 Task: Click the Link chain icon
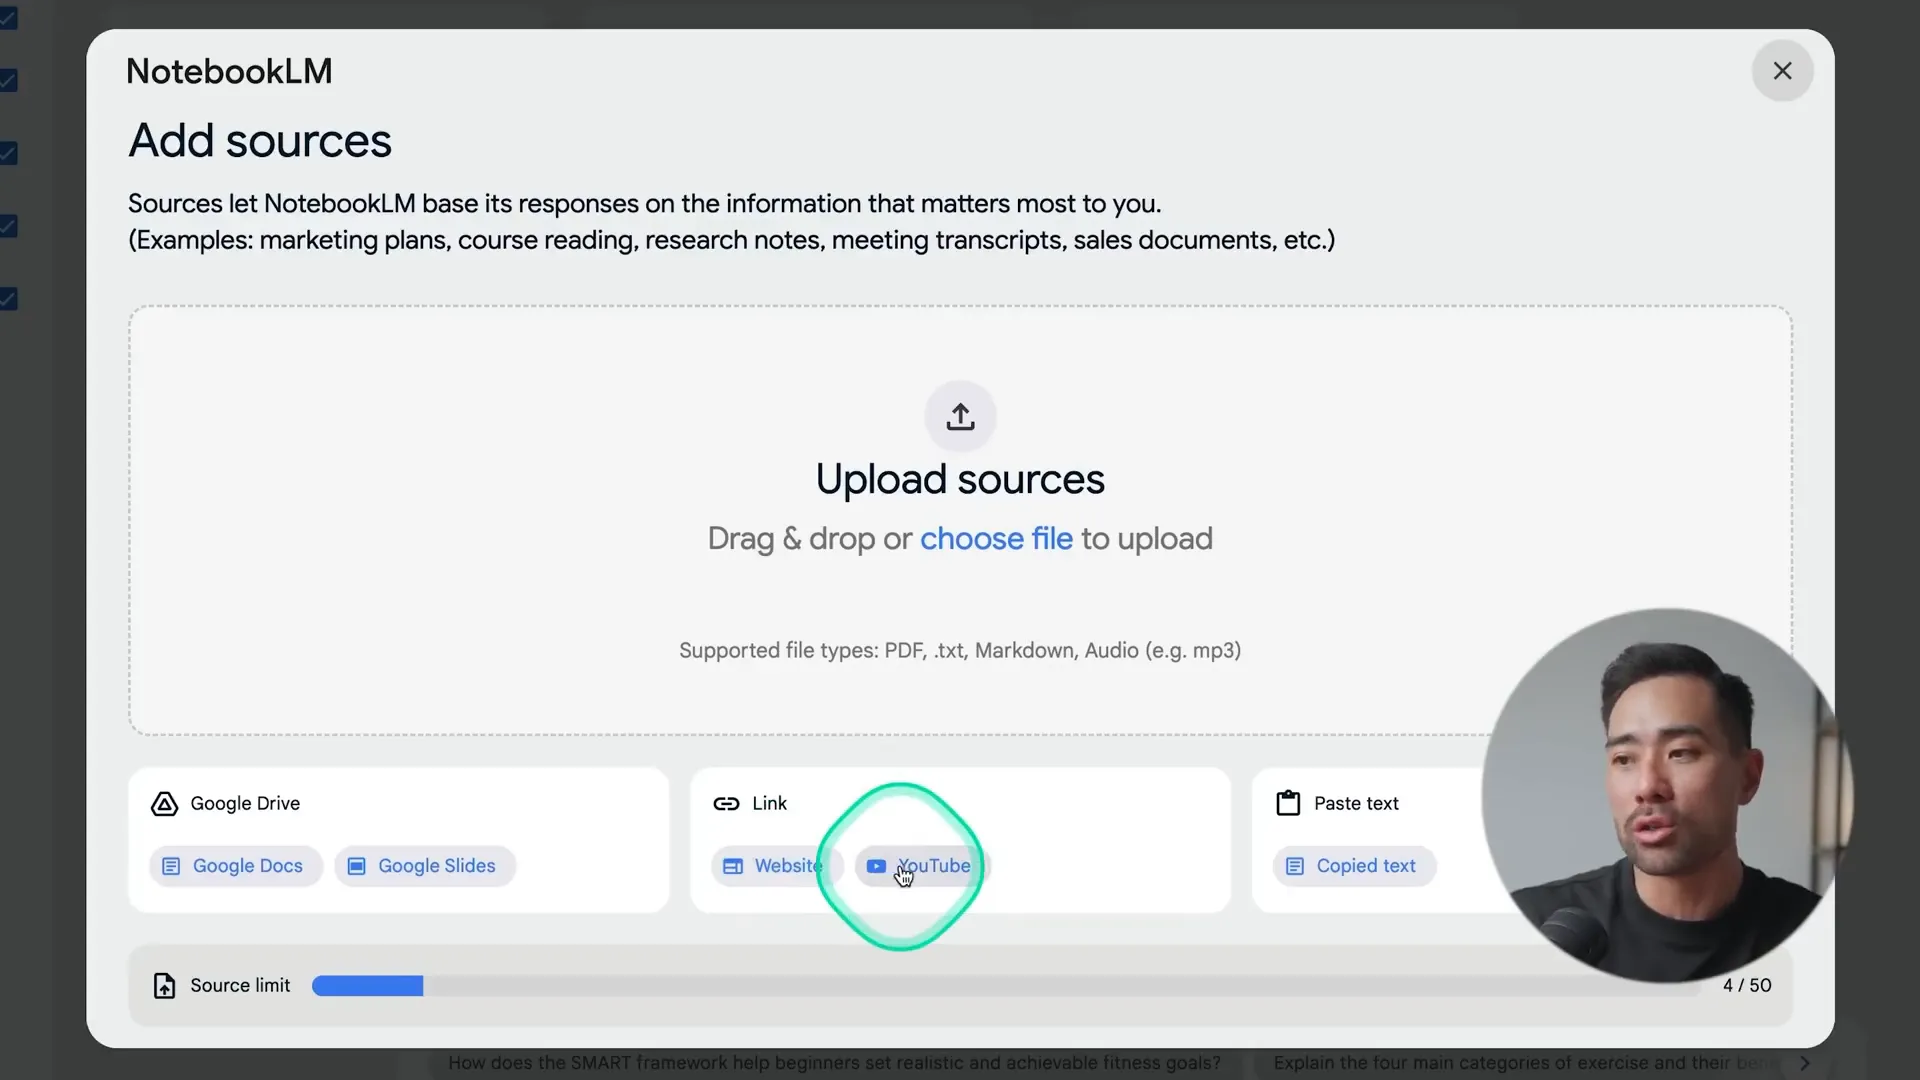pos(726,804)
